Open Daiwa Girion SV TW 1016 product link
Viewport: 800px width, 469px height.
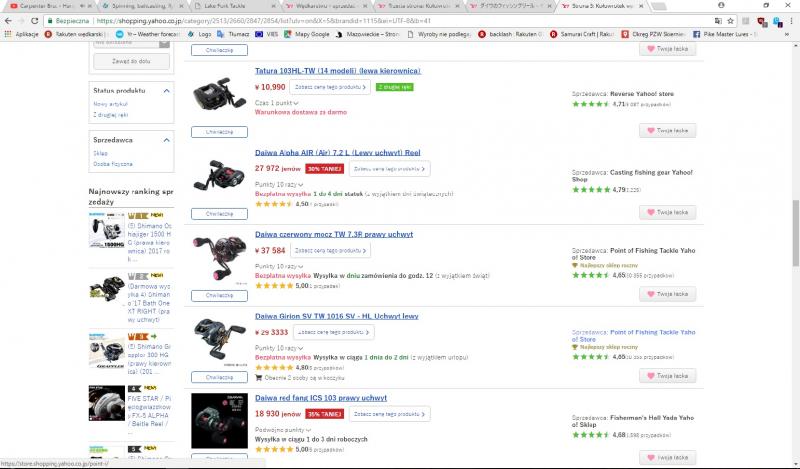pyautogui.click(x=337, y=316)
